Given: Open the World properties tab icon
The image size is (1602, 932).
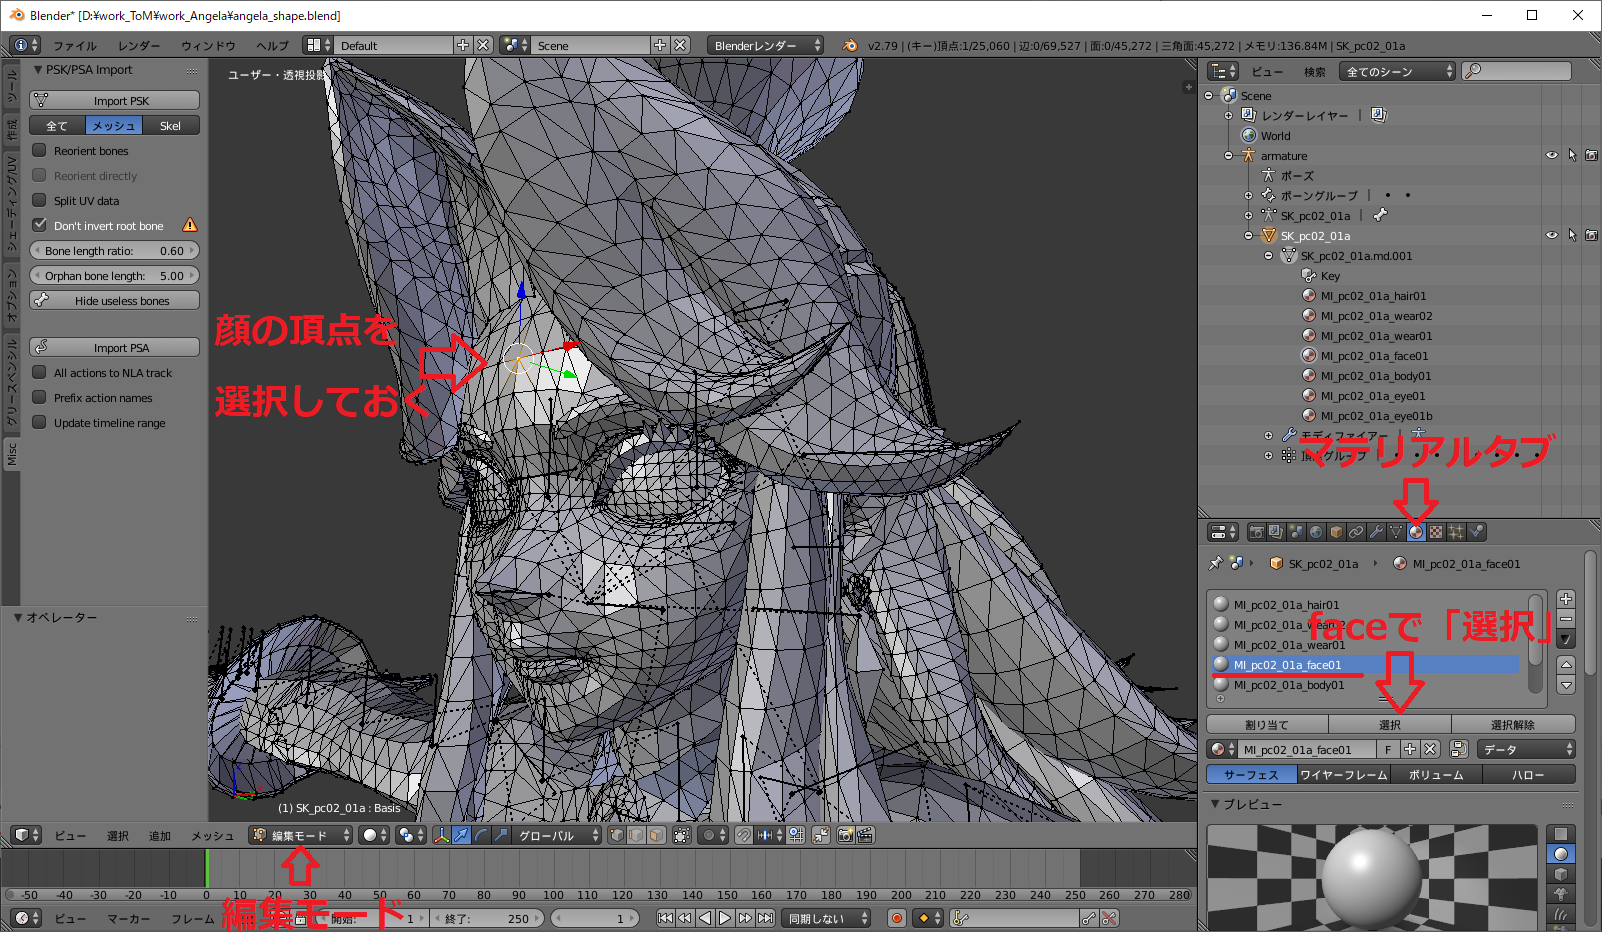Looking at the screenshot, I should coord(1316,532).
